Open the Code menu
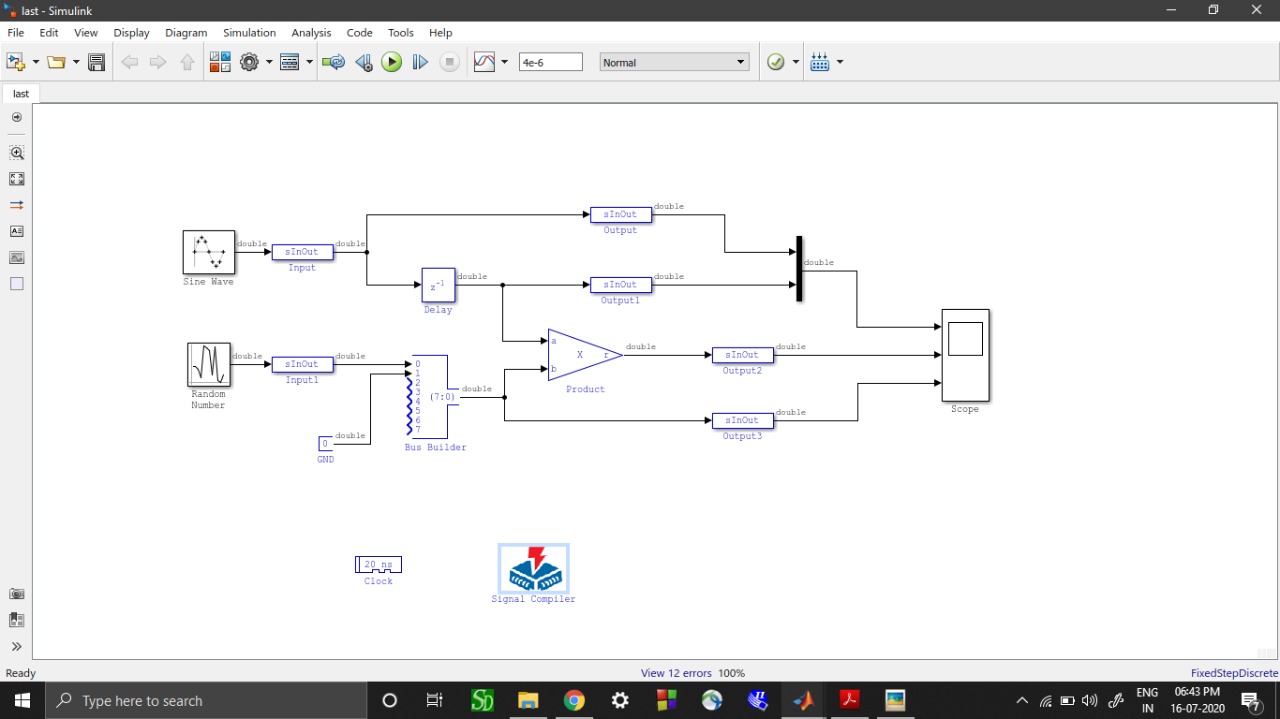 point(359,32)
